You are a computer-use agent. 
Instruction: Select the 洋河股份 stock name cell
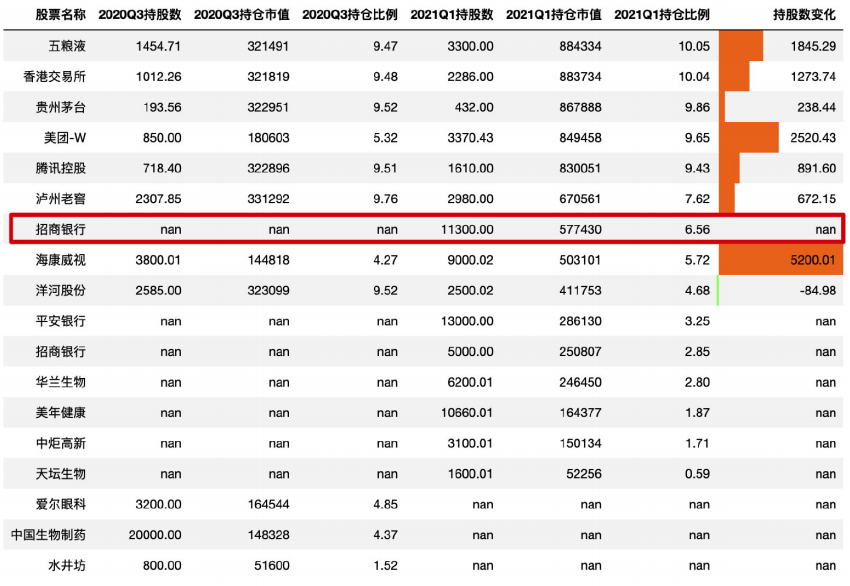(x=60, y=291)
